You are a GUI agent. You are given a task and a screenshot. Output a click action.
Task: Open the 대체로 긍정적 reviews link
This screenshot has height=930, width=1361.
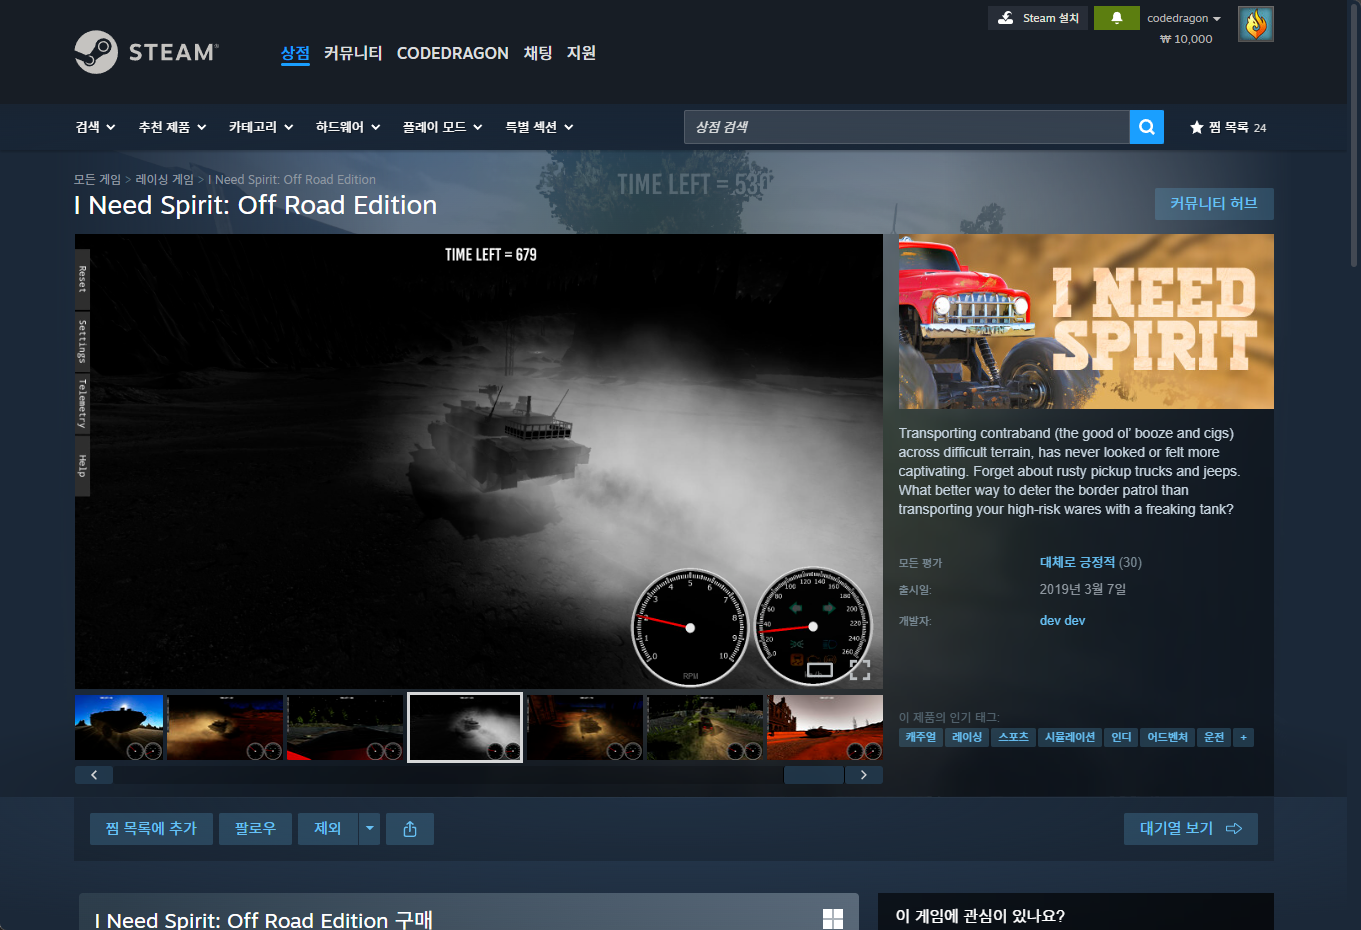[x=1077, y=563]
